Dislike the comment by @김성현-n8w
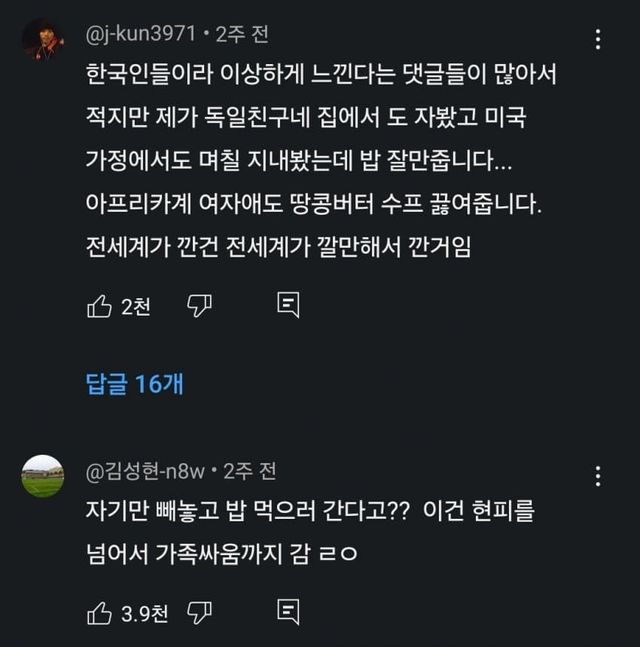Image resolution: width=640 pixels, height=647 pixels. pyautogui.click(x=199, y=613)
